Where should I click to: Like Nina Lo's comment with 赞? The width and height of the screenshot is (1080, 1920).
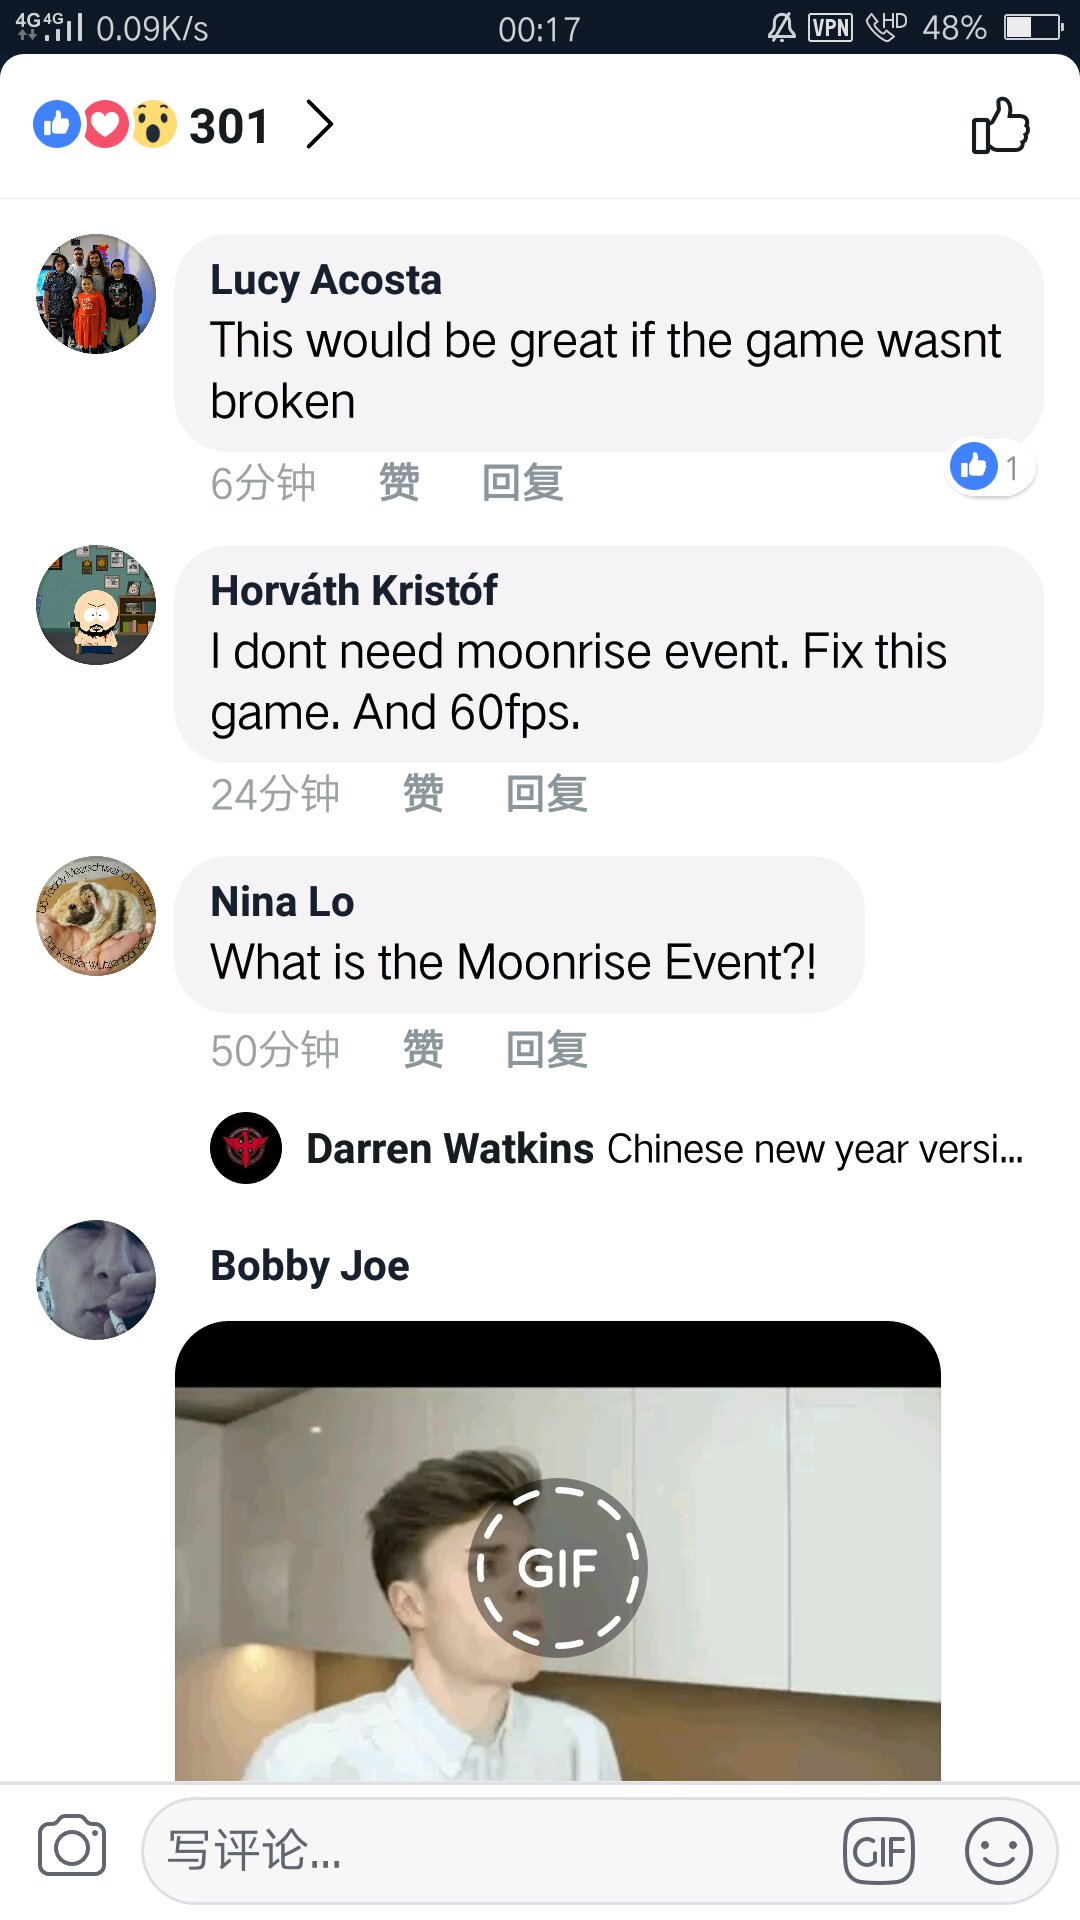click(423, 1050)
